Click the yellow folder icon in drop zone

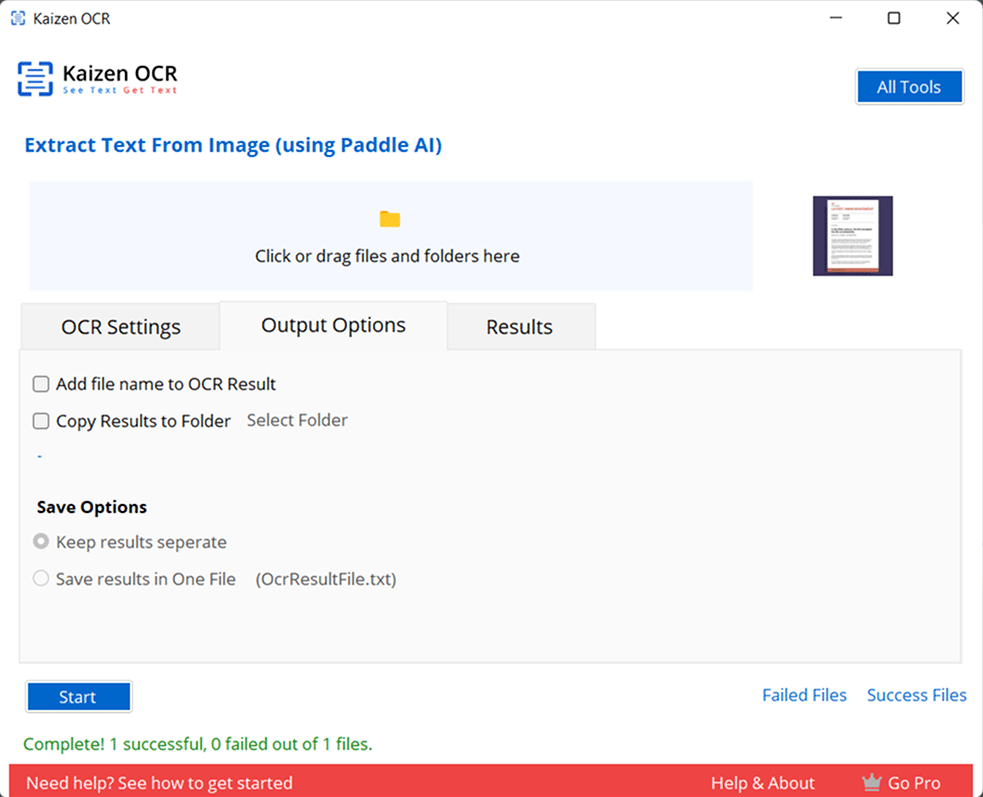pyautogui.click(x=390, y=219)
